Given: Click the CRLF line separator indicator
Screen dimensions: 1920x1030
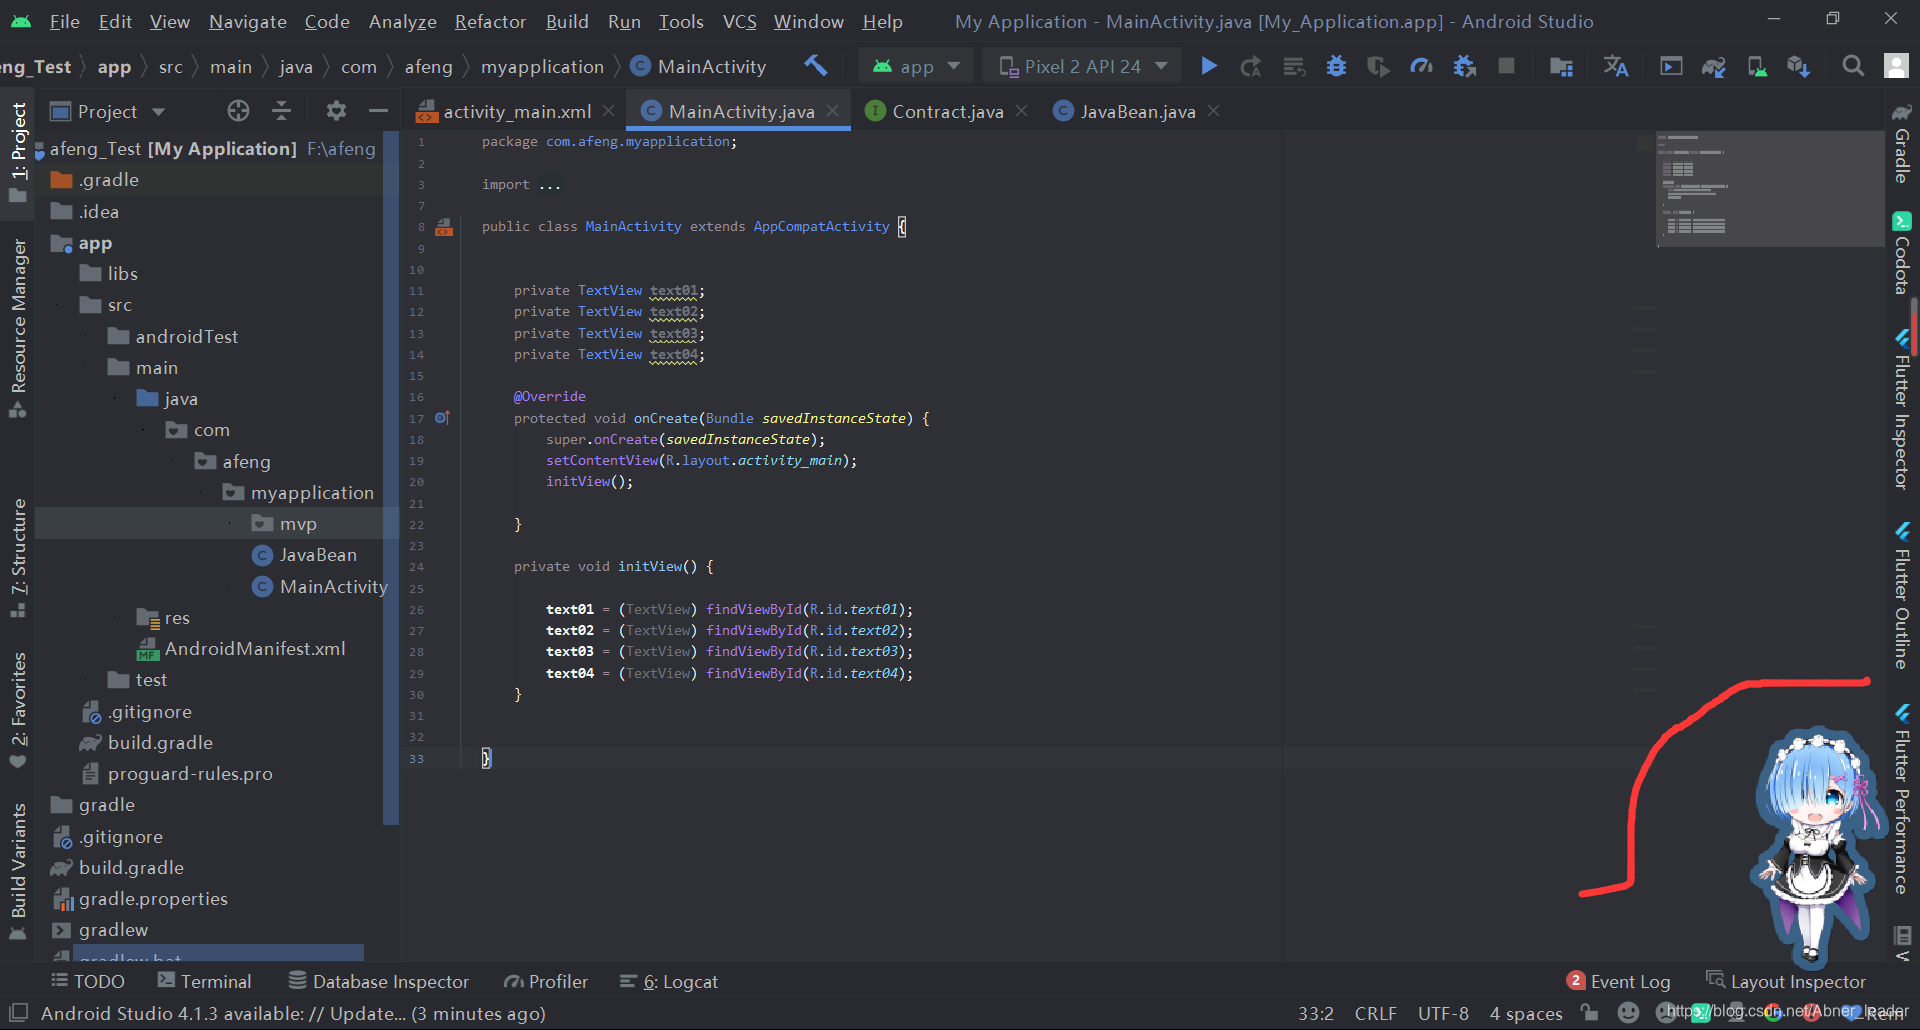Looking at the screenshot, I should tap(1375, 1013).
